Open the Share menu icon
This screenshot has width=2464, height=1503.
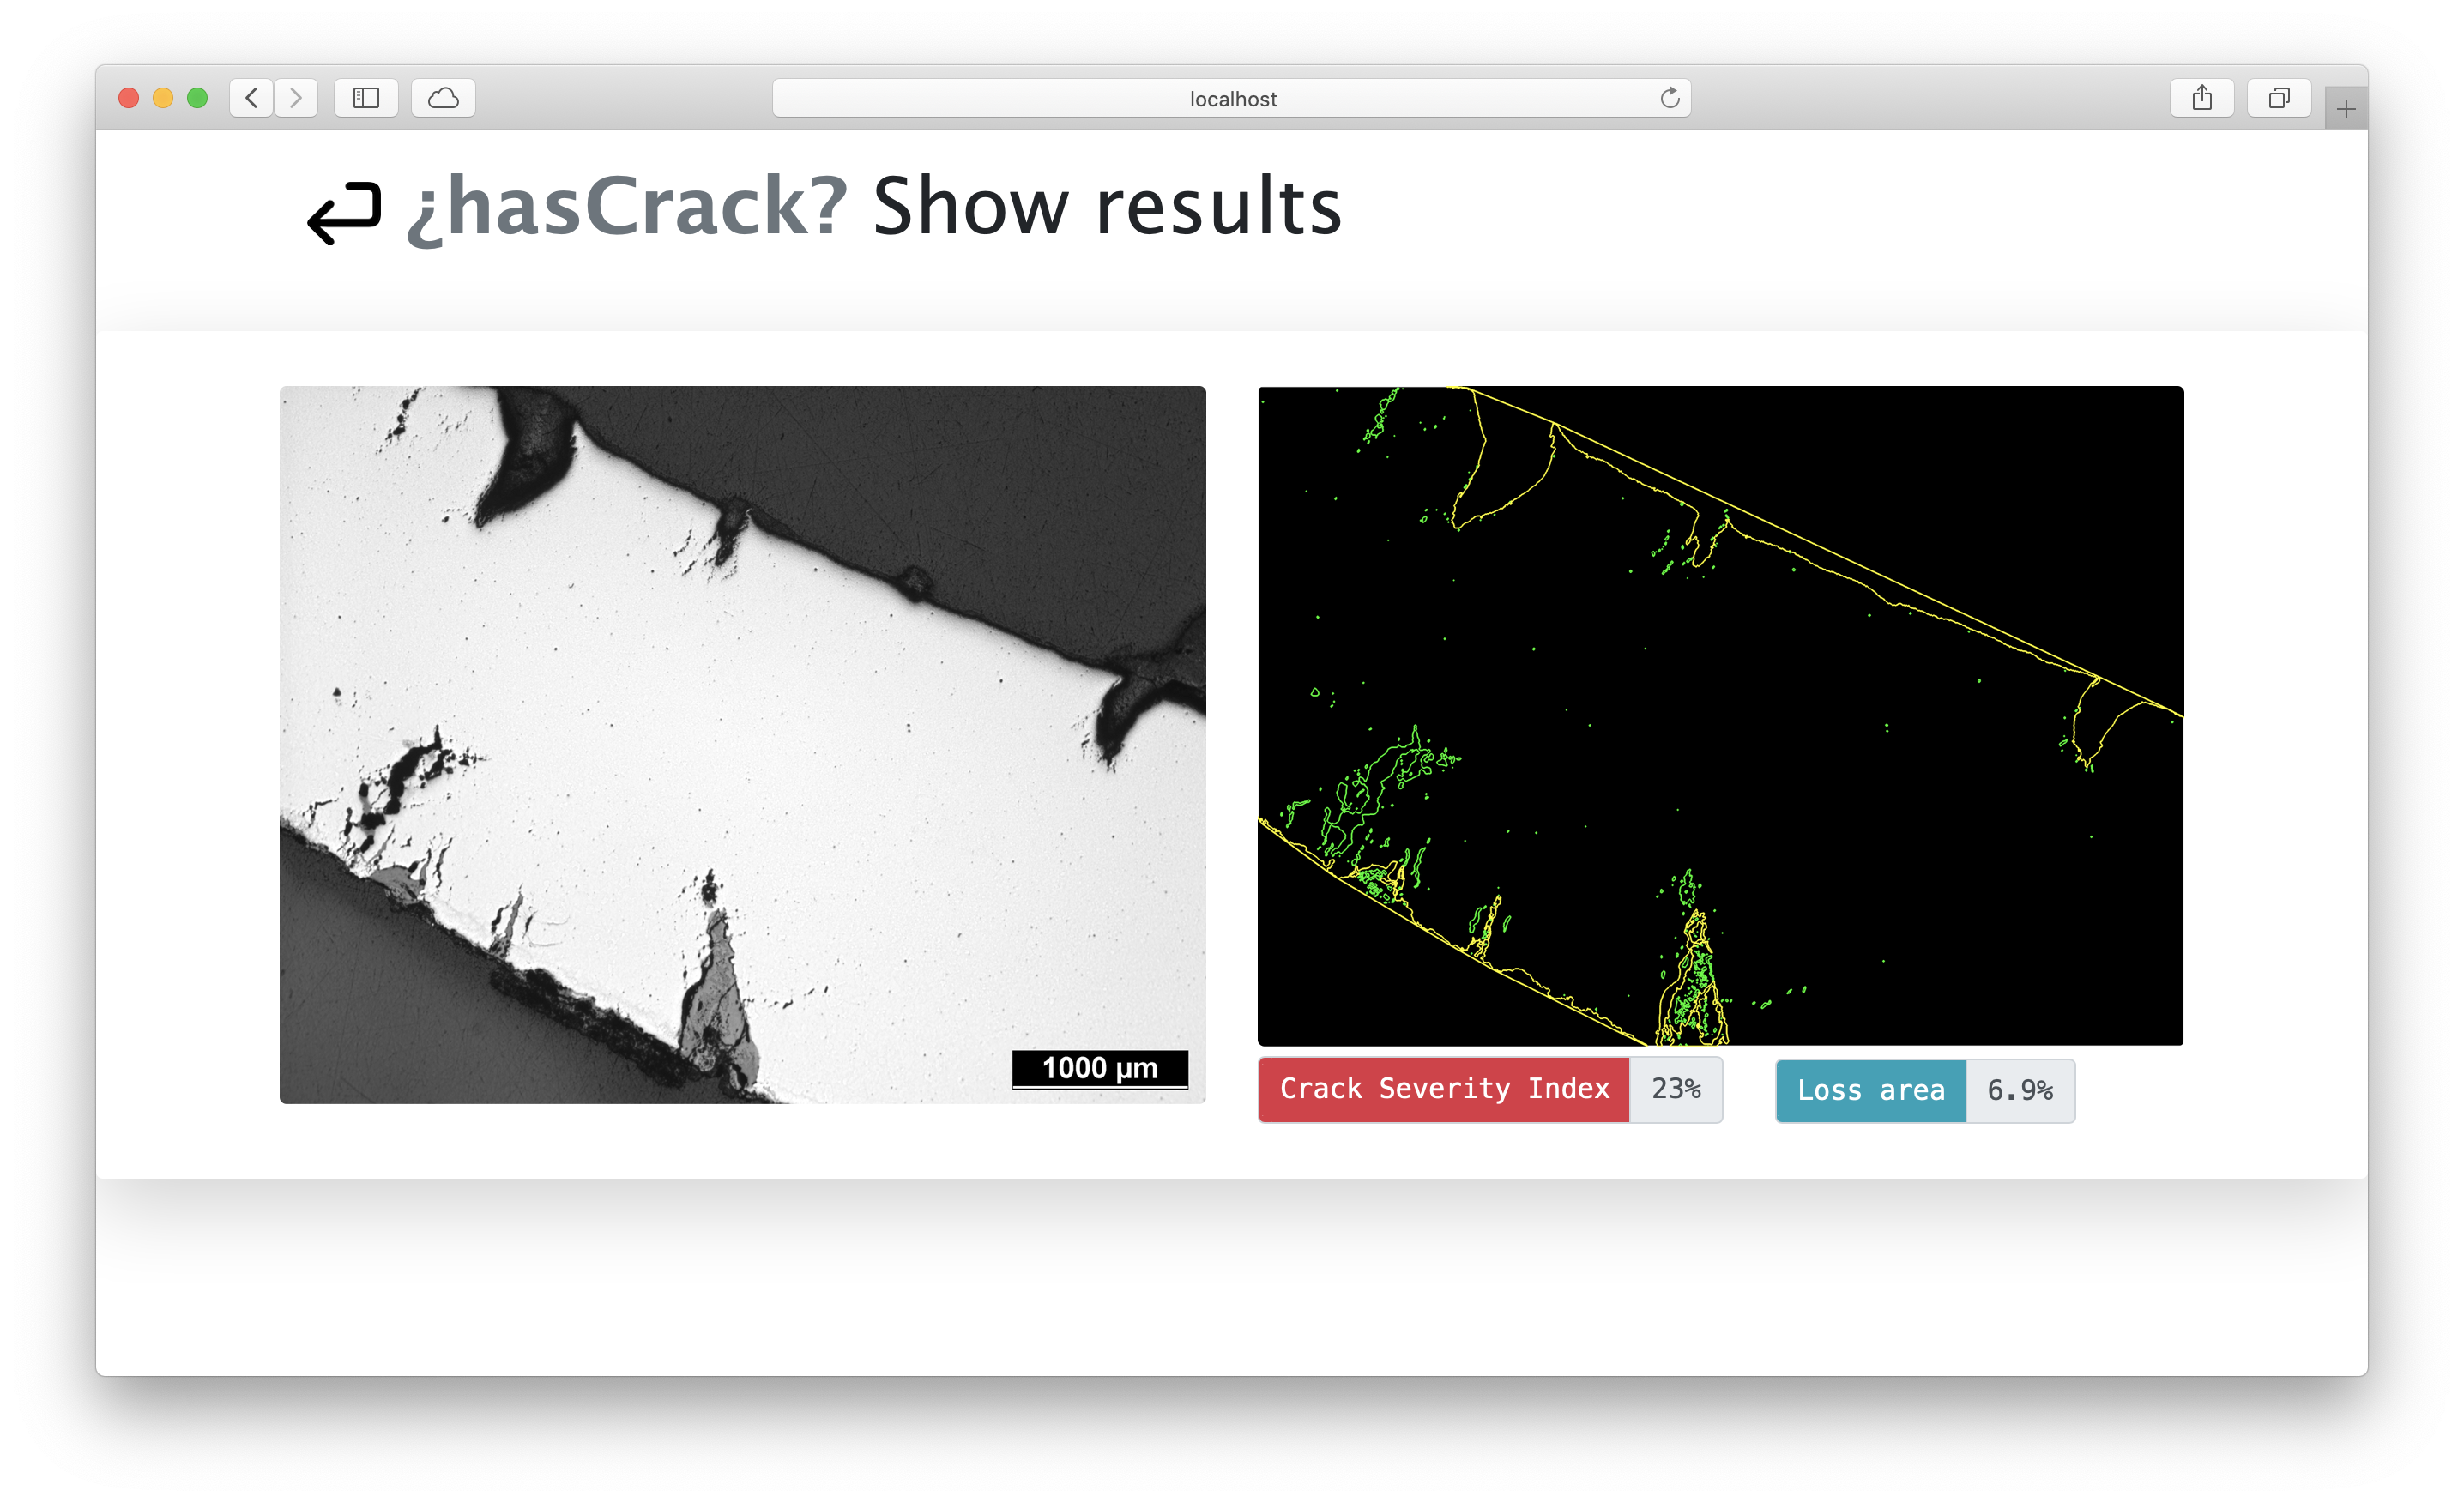point(2201,98)
